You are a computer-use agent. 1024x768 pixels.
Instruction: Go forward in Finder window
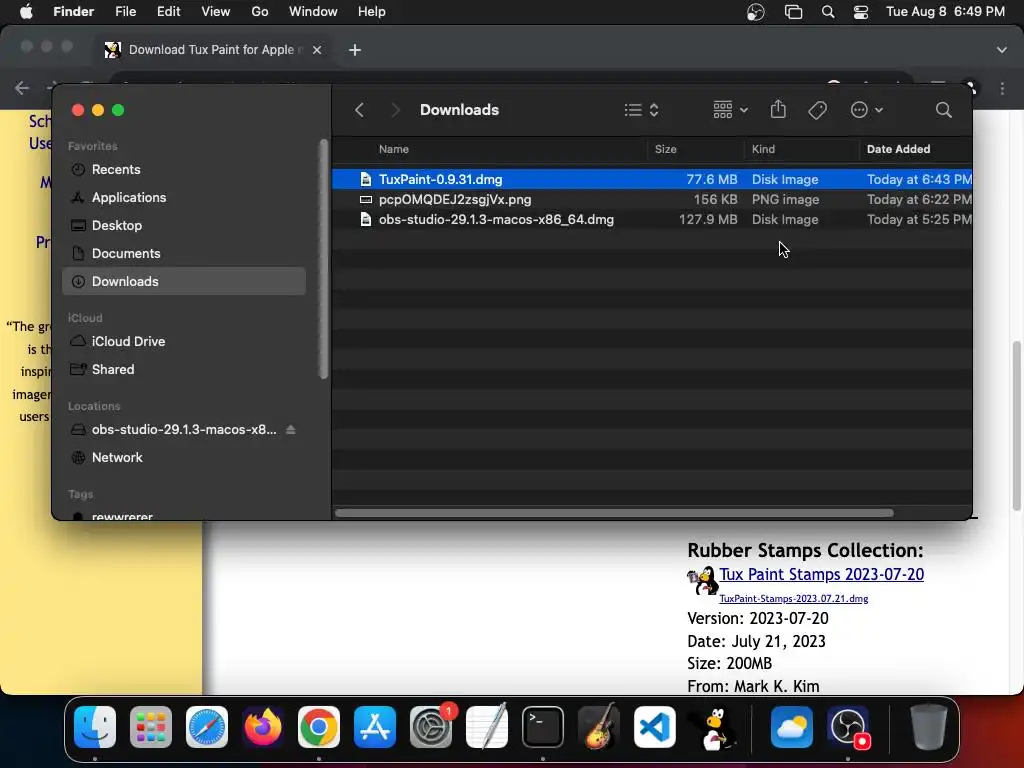(x=394, y=110)
